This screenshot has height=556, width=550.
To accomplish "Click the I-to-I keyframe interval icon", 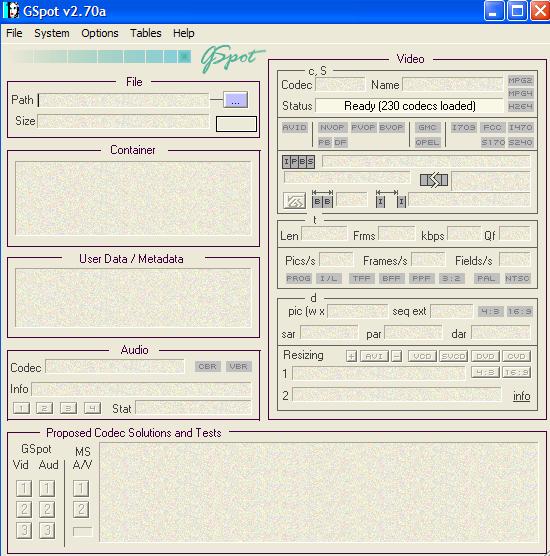I will [391, 199].
